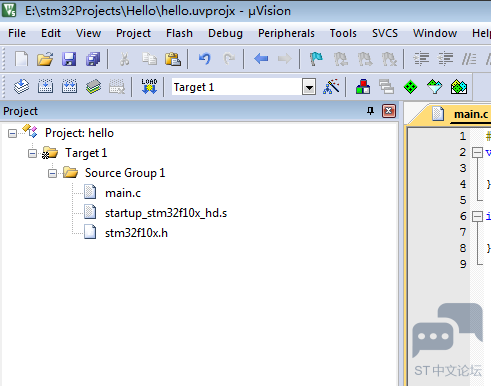Build target files
The image size is (491, 386).
(45, 87)
